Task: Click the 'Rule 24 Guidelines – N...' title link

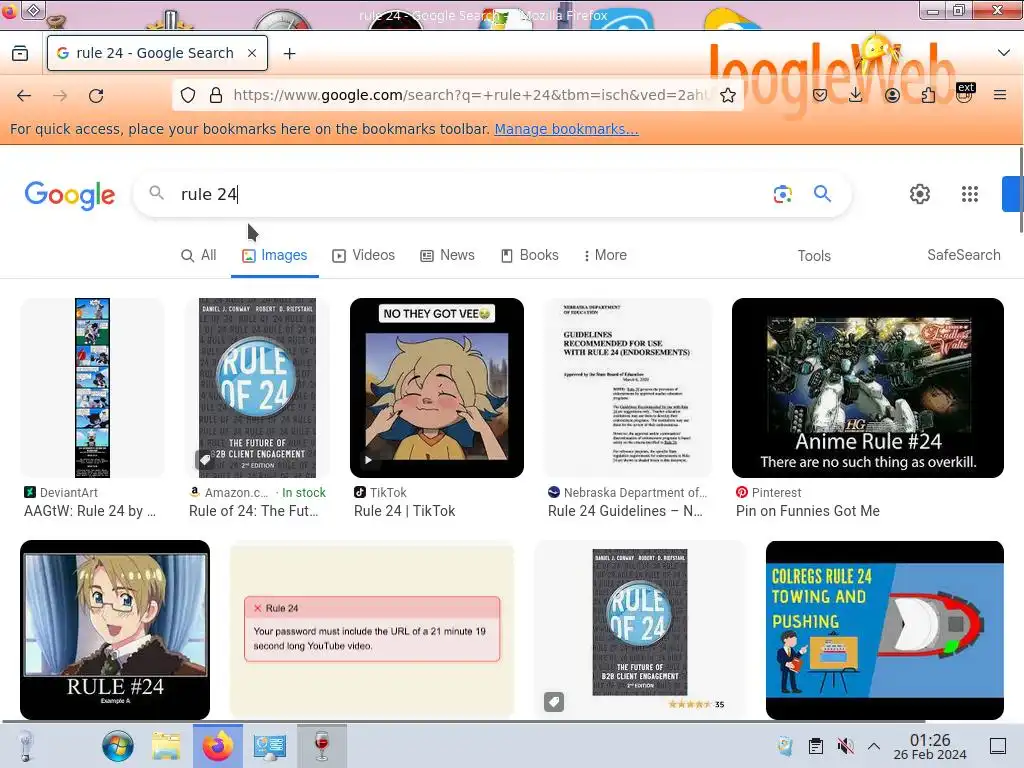Action: coord(626,511)
